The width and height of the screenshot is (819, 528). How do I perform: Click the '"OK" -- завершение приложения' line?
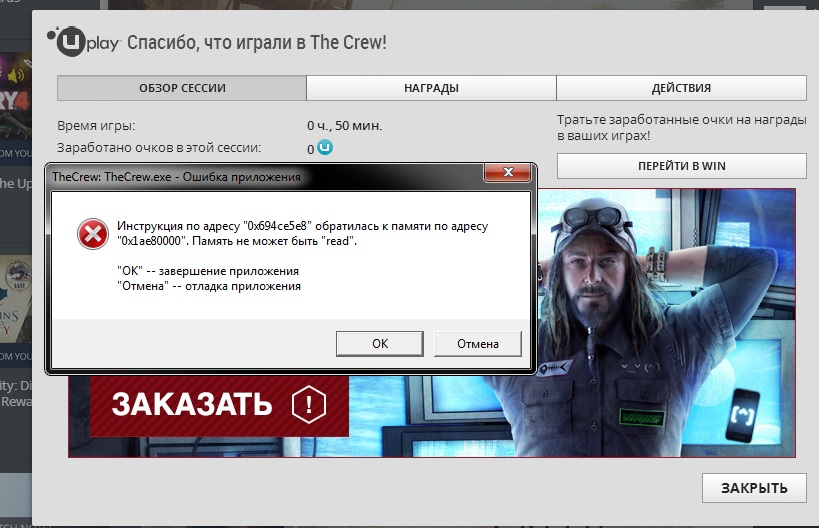[x=208, y=271]
